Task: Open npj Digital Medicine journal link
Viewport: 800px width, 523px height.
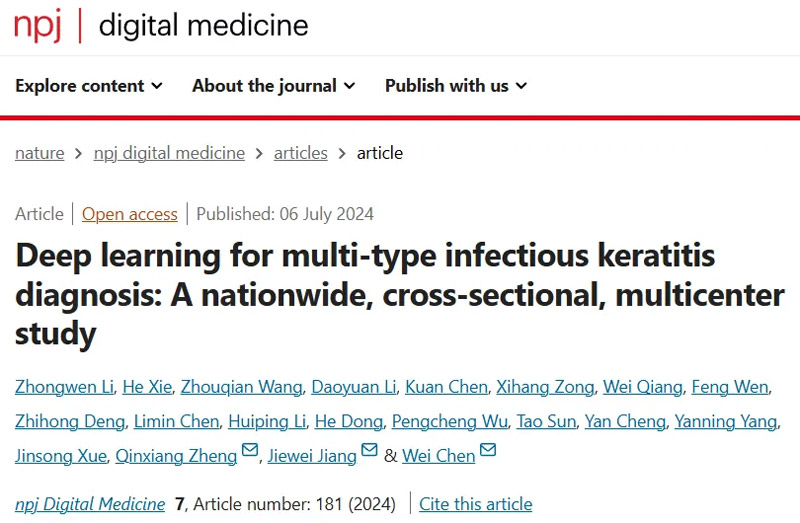Action: [90, 504]
